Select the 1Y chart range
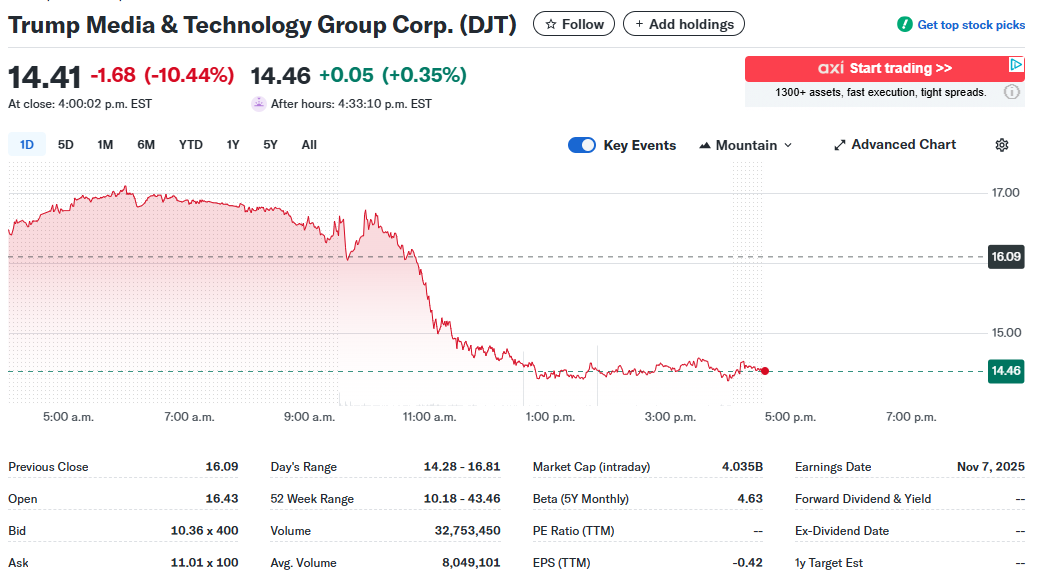 (x=233, y=145)
